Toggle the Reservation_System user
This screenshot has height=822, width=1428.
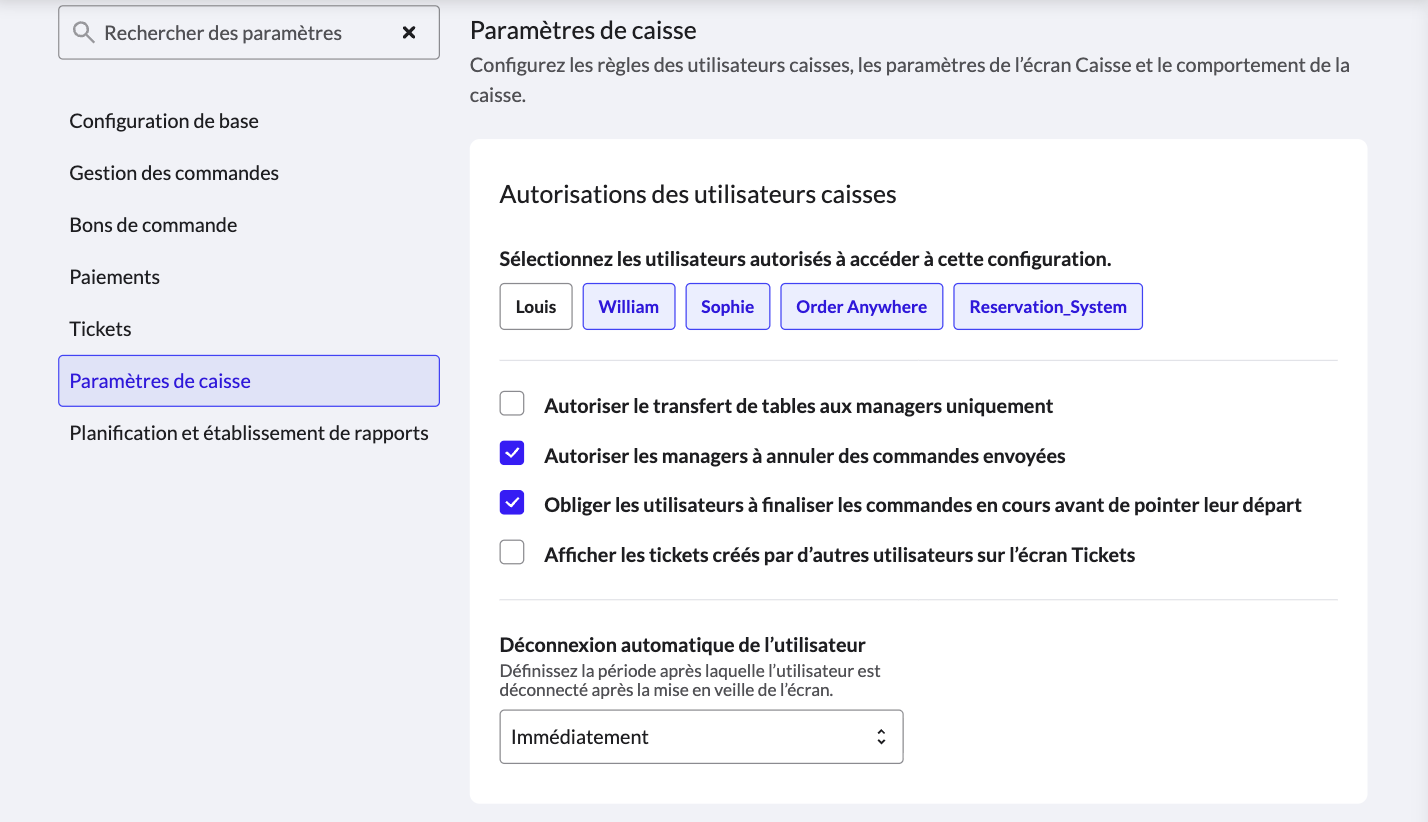click(x=1048, y=307)
